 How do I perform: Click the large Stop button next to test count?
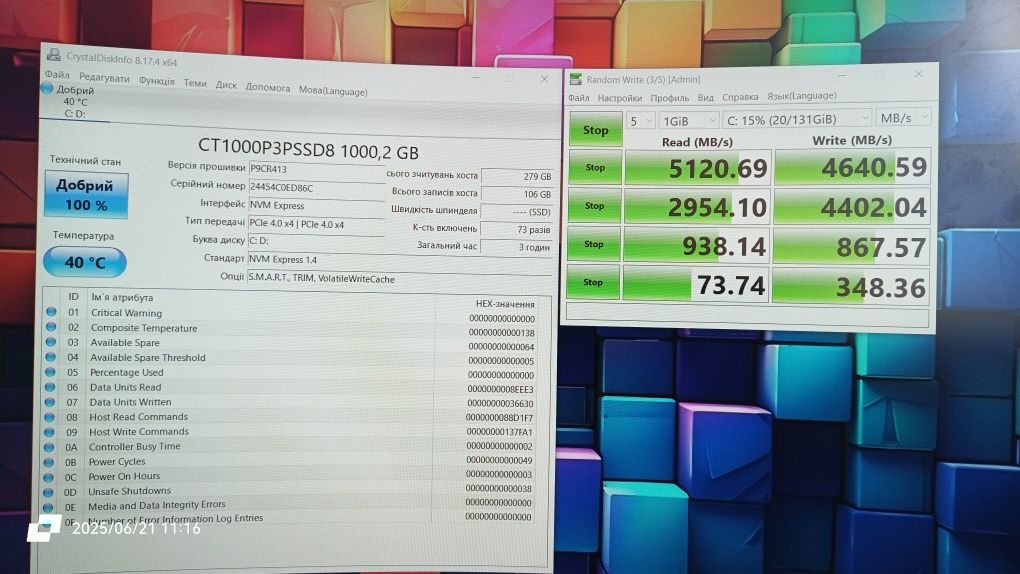tap(596, 130)
